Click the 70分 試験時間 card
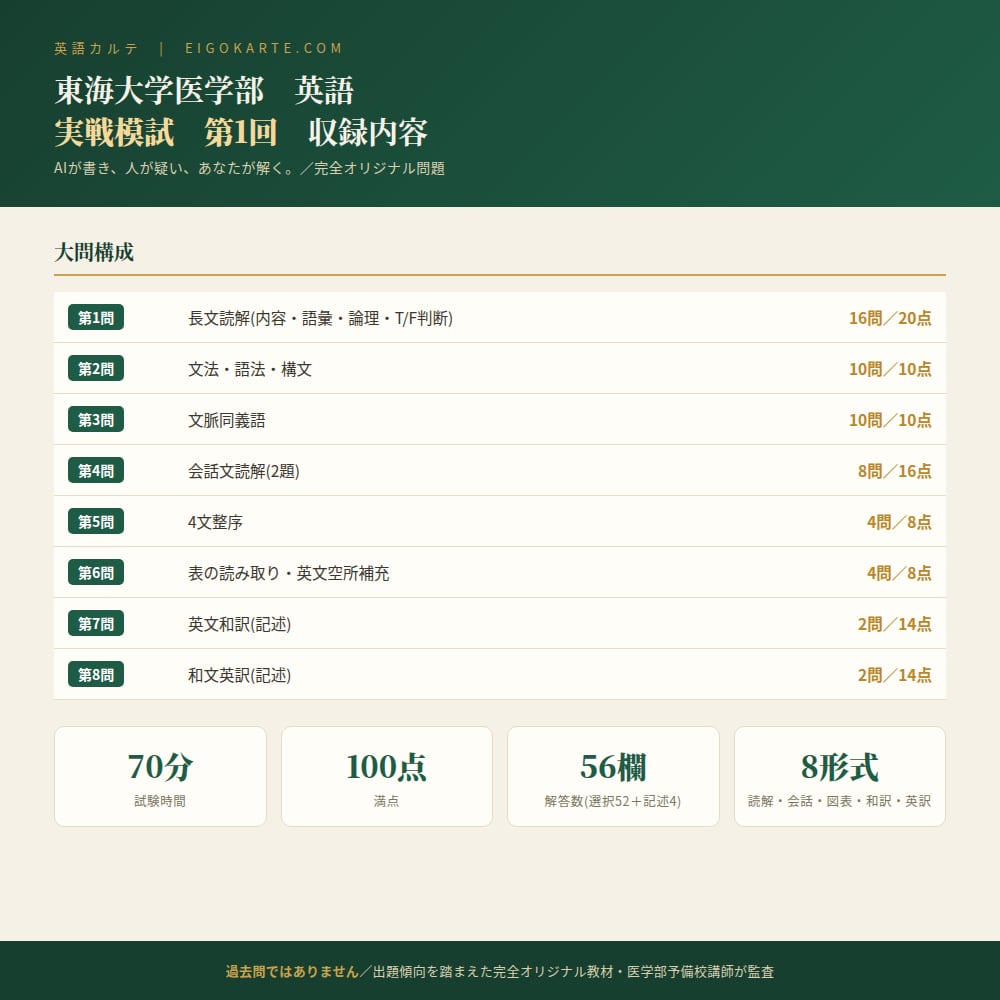Screen dimensions: 1000x1000 [x=160, y=776]
